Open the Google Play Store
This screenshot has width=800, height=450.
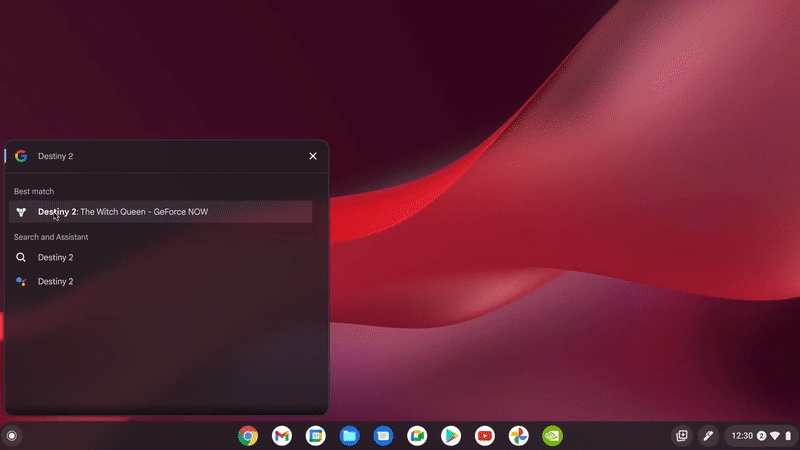coord(451,435)
